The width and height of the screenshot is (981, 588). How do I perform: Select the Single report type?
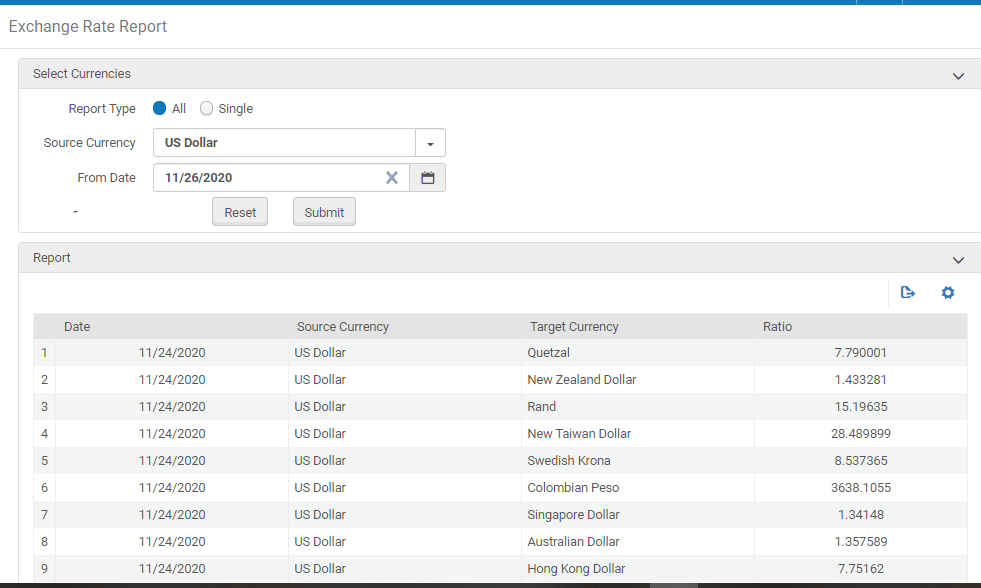tap(207, 109)
